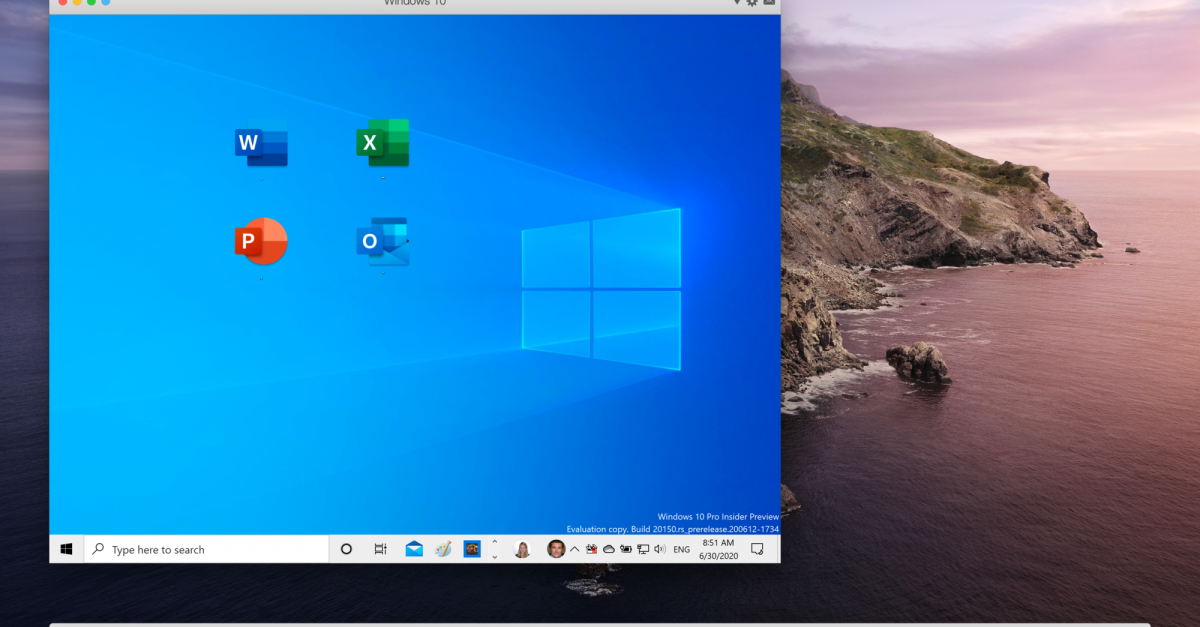The image size is (1200, 627).
Task: Open Task View on the taskbar
Action: pyautogui.click(x=380, y=549)
